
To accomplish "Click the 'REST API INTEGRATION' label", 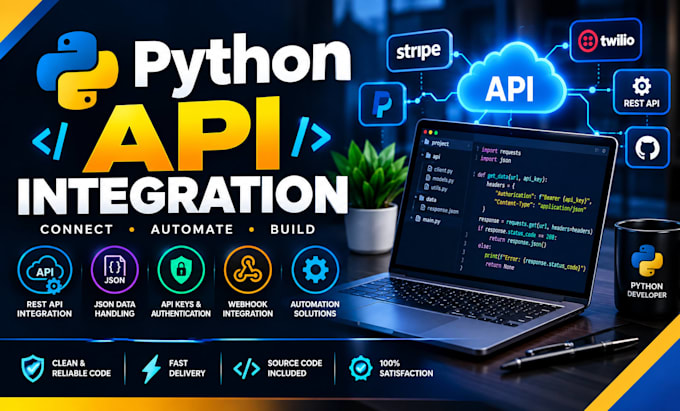I will [x=45, y=309].
